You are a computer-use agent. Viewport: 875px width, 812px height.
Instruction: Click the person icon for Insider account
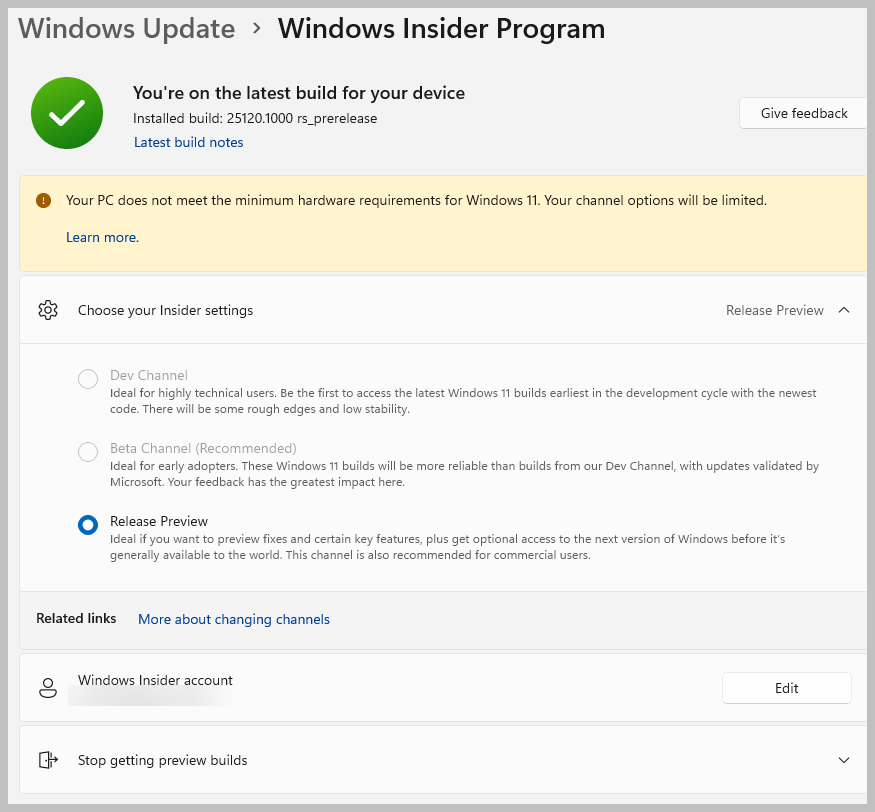pos(47,688)
